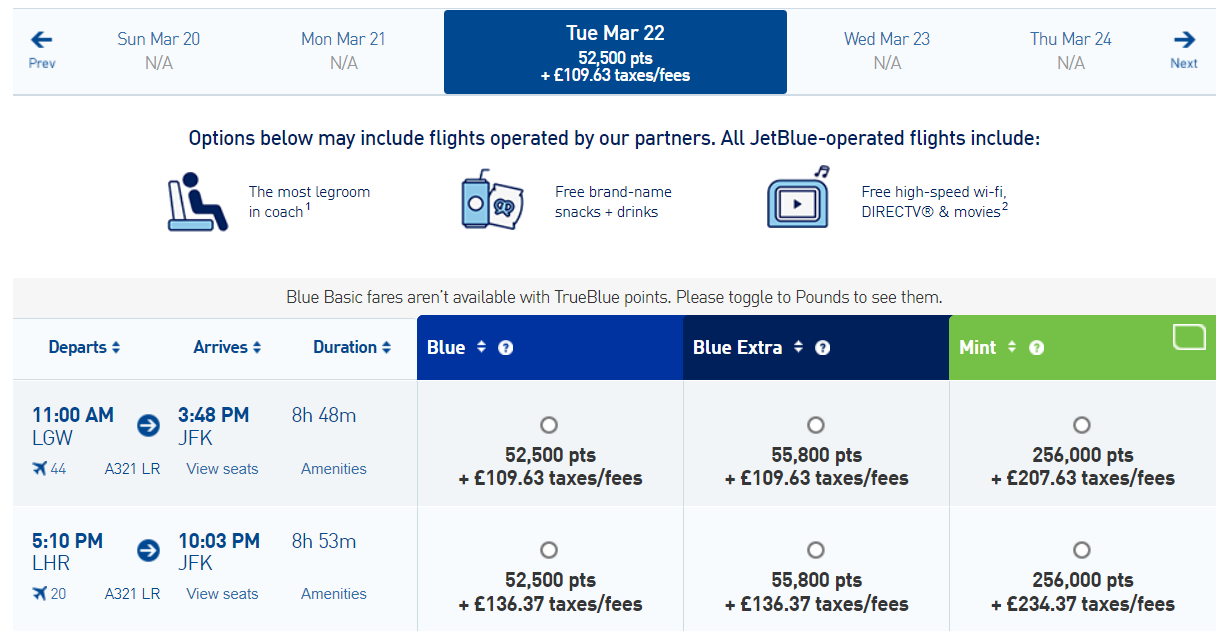
Task: View Amenities for the LHR to JFK flight
Action: [x=333, y=593]
